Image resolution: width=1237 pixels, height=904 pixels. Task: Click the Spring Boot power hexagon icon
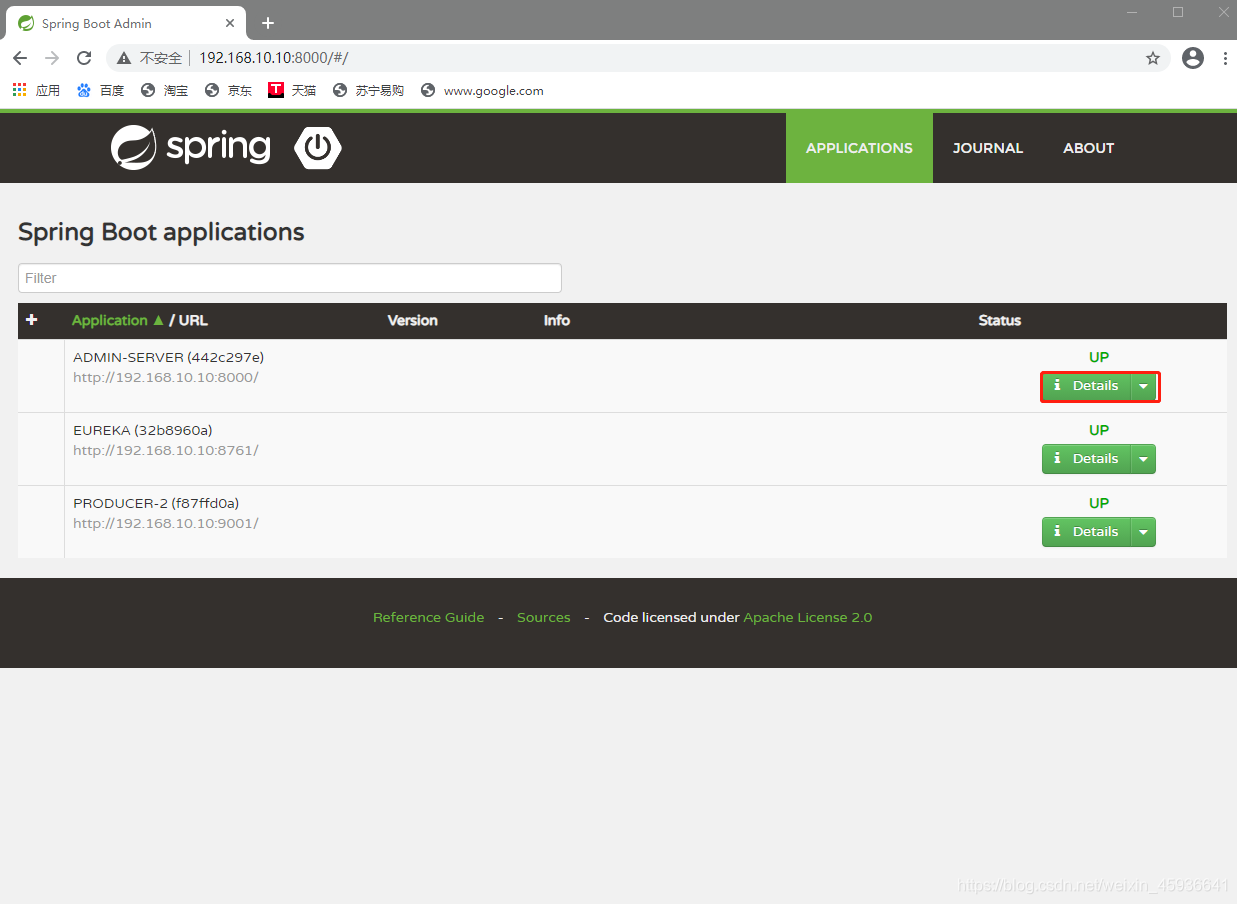pyautogui.click(x=318, y=148)
